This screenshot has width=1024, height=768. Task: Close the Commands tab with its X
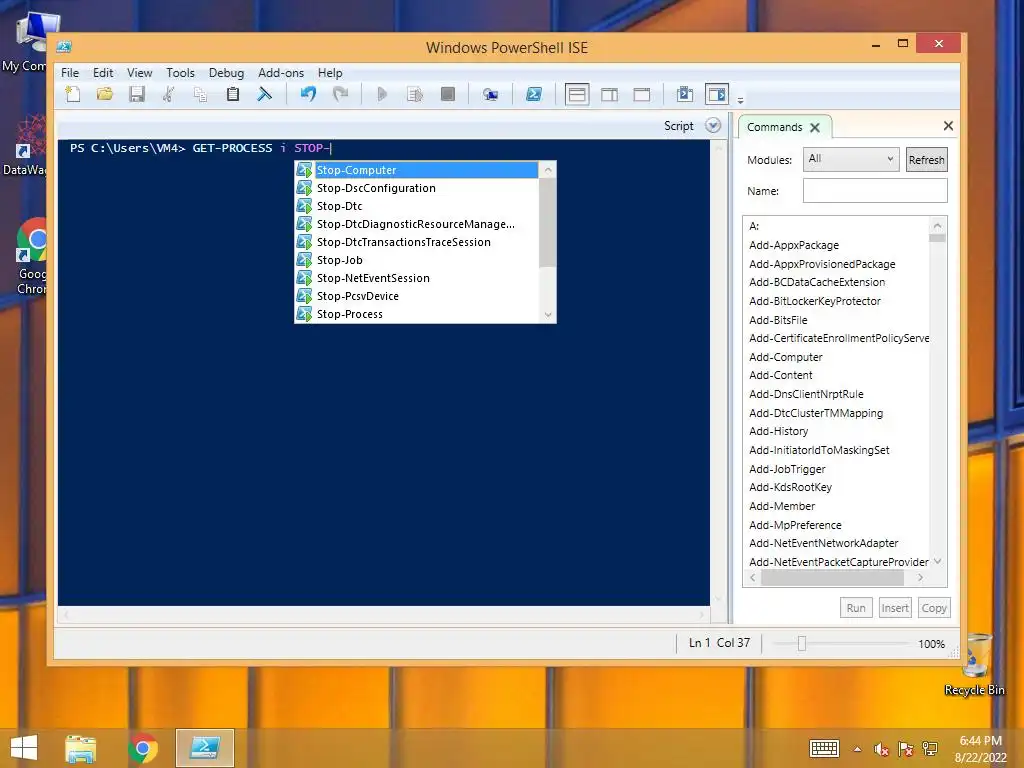[815, 127]
